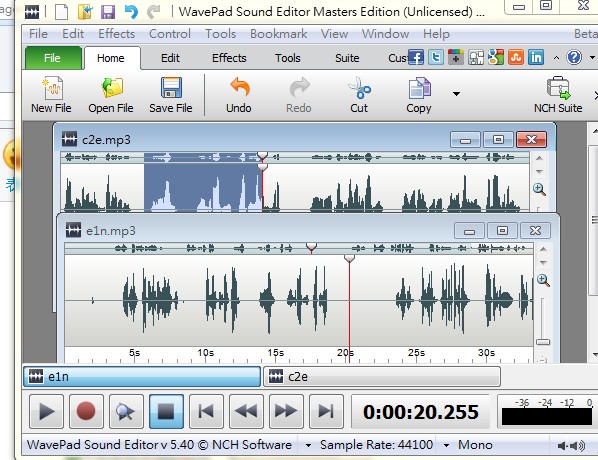Open the Control menu

[x=170, y=34]
